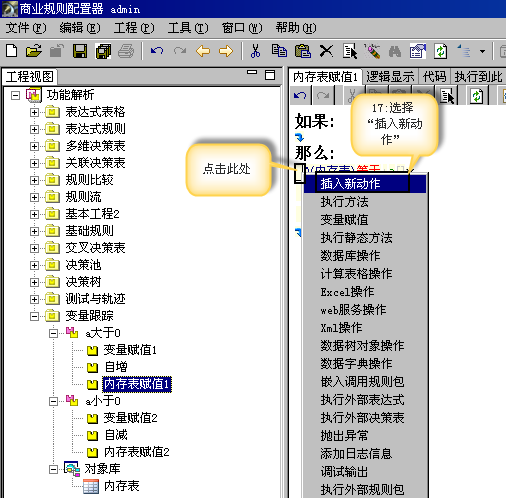
Task: Switch to the 代码 tab
Action: 434,77
